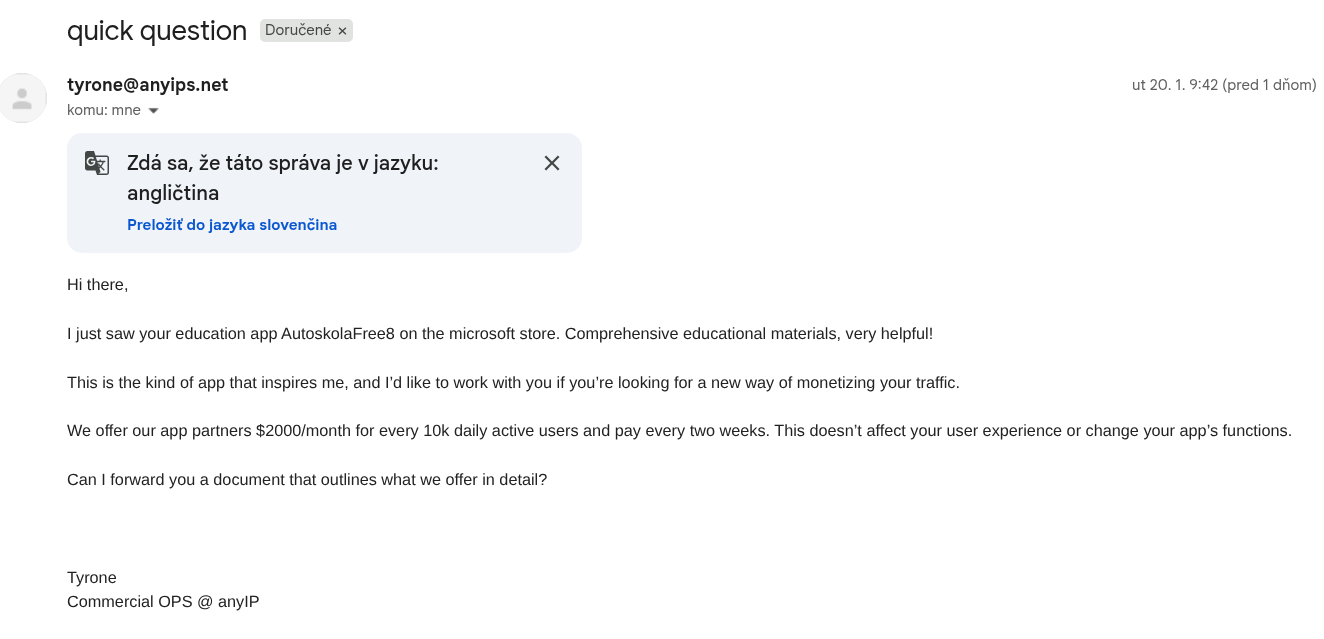This screenshot has width=1324, height=639.
Task: Click Preložiť do jazyka slovenčina link
Action: tap(232, 225)
